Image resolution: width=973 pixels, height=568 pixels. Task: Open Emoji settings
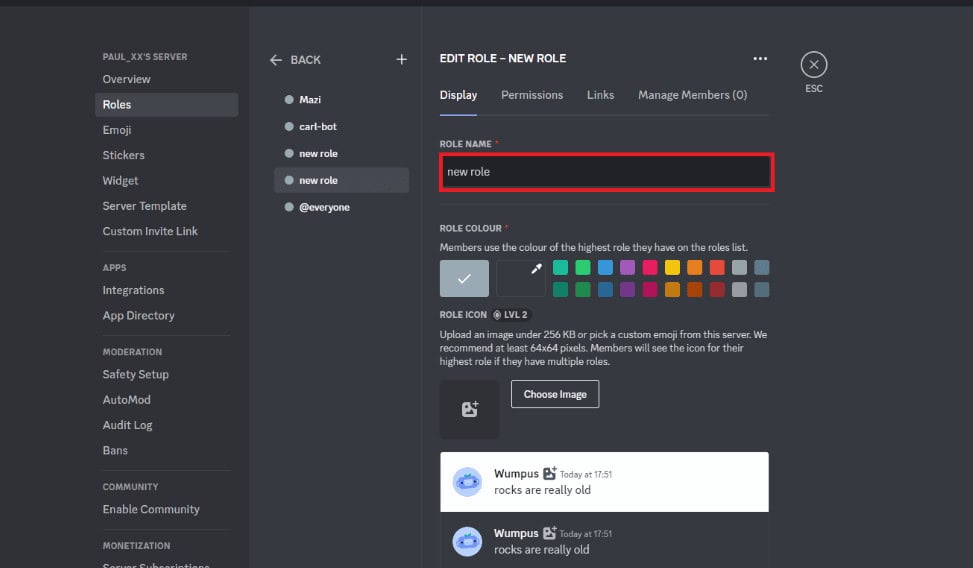tap(166, 130)
